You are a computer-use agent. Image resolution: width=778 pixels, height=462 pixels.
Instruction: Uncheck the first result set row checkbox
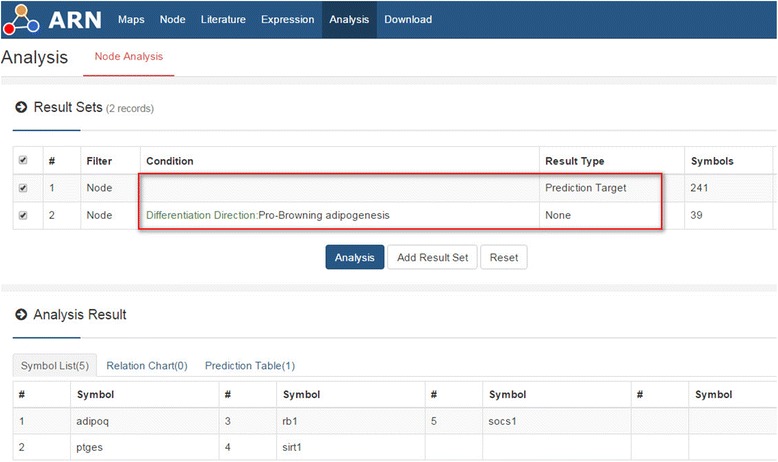coord(24,187)
